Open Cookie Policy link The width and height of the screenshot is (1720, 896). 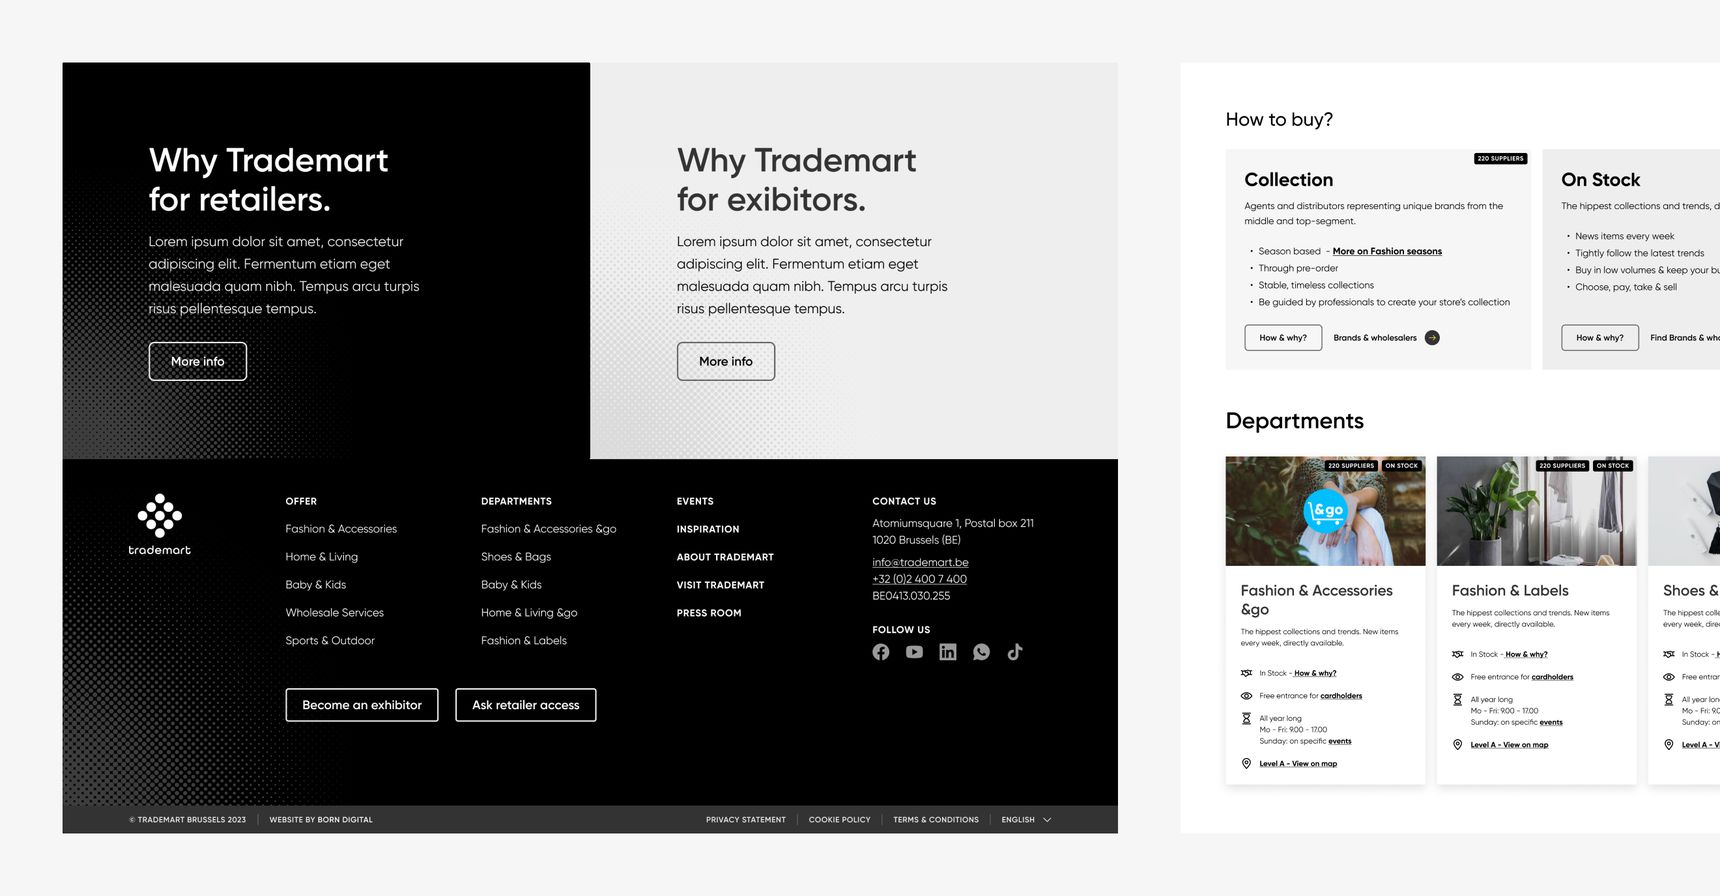[840, 820]
